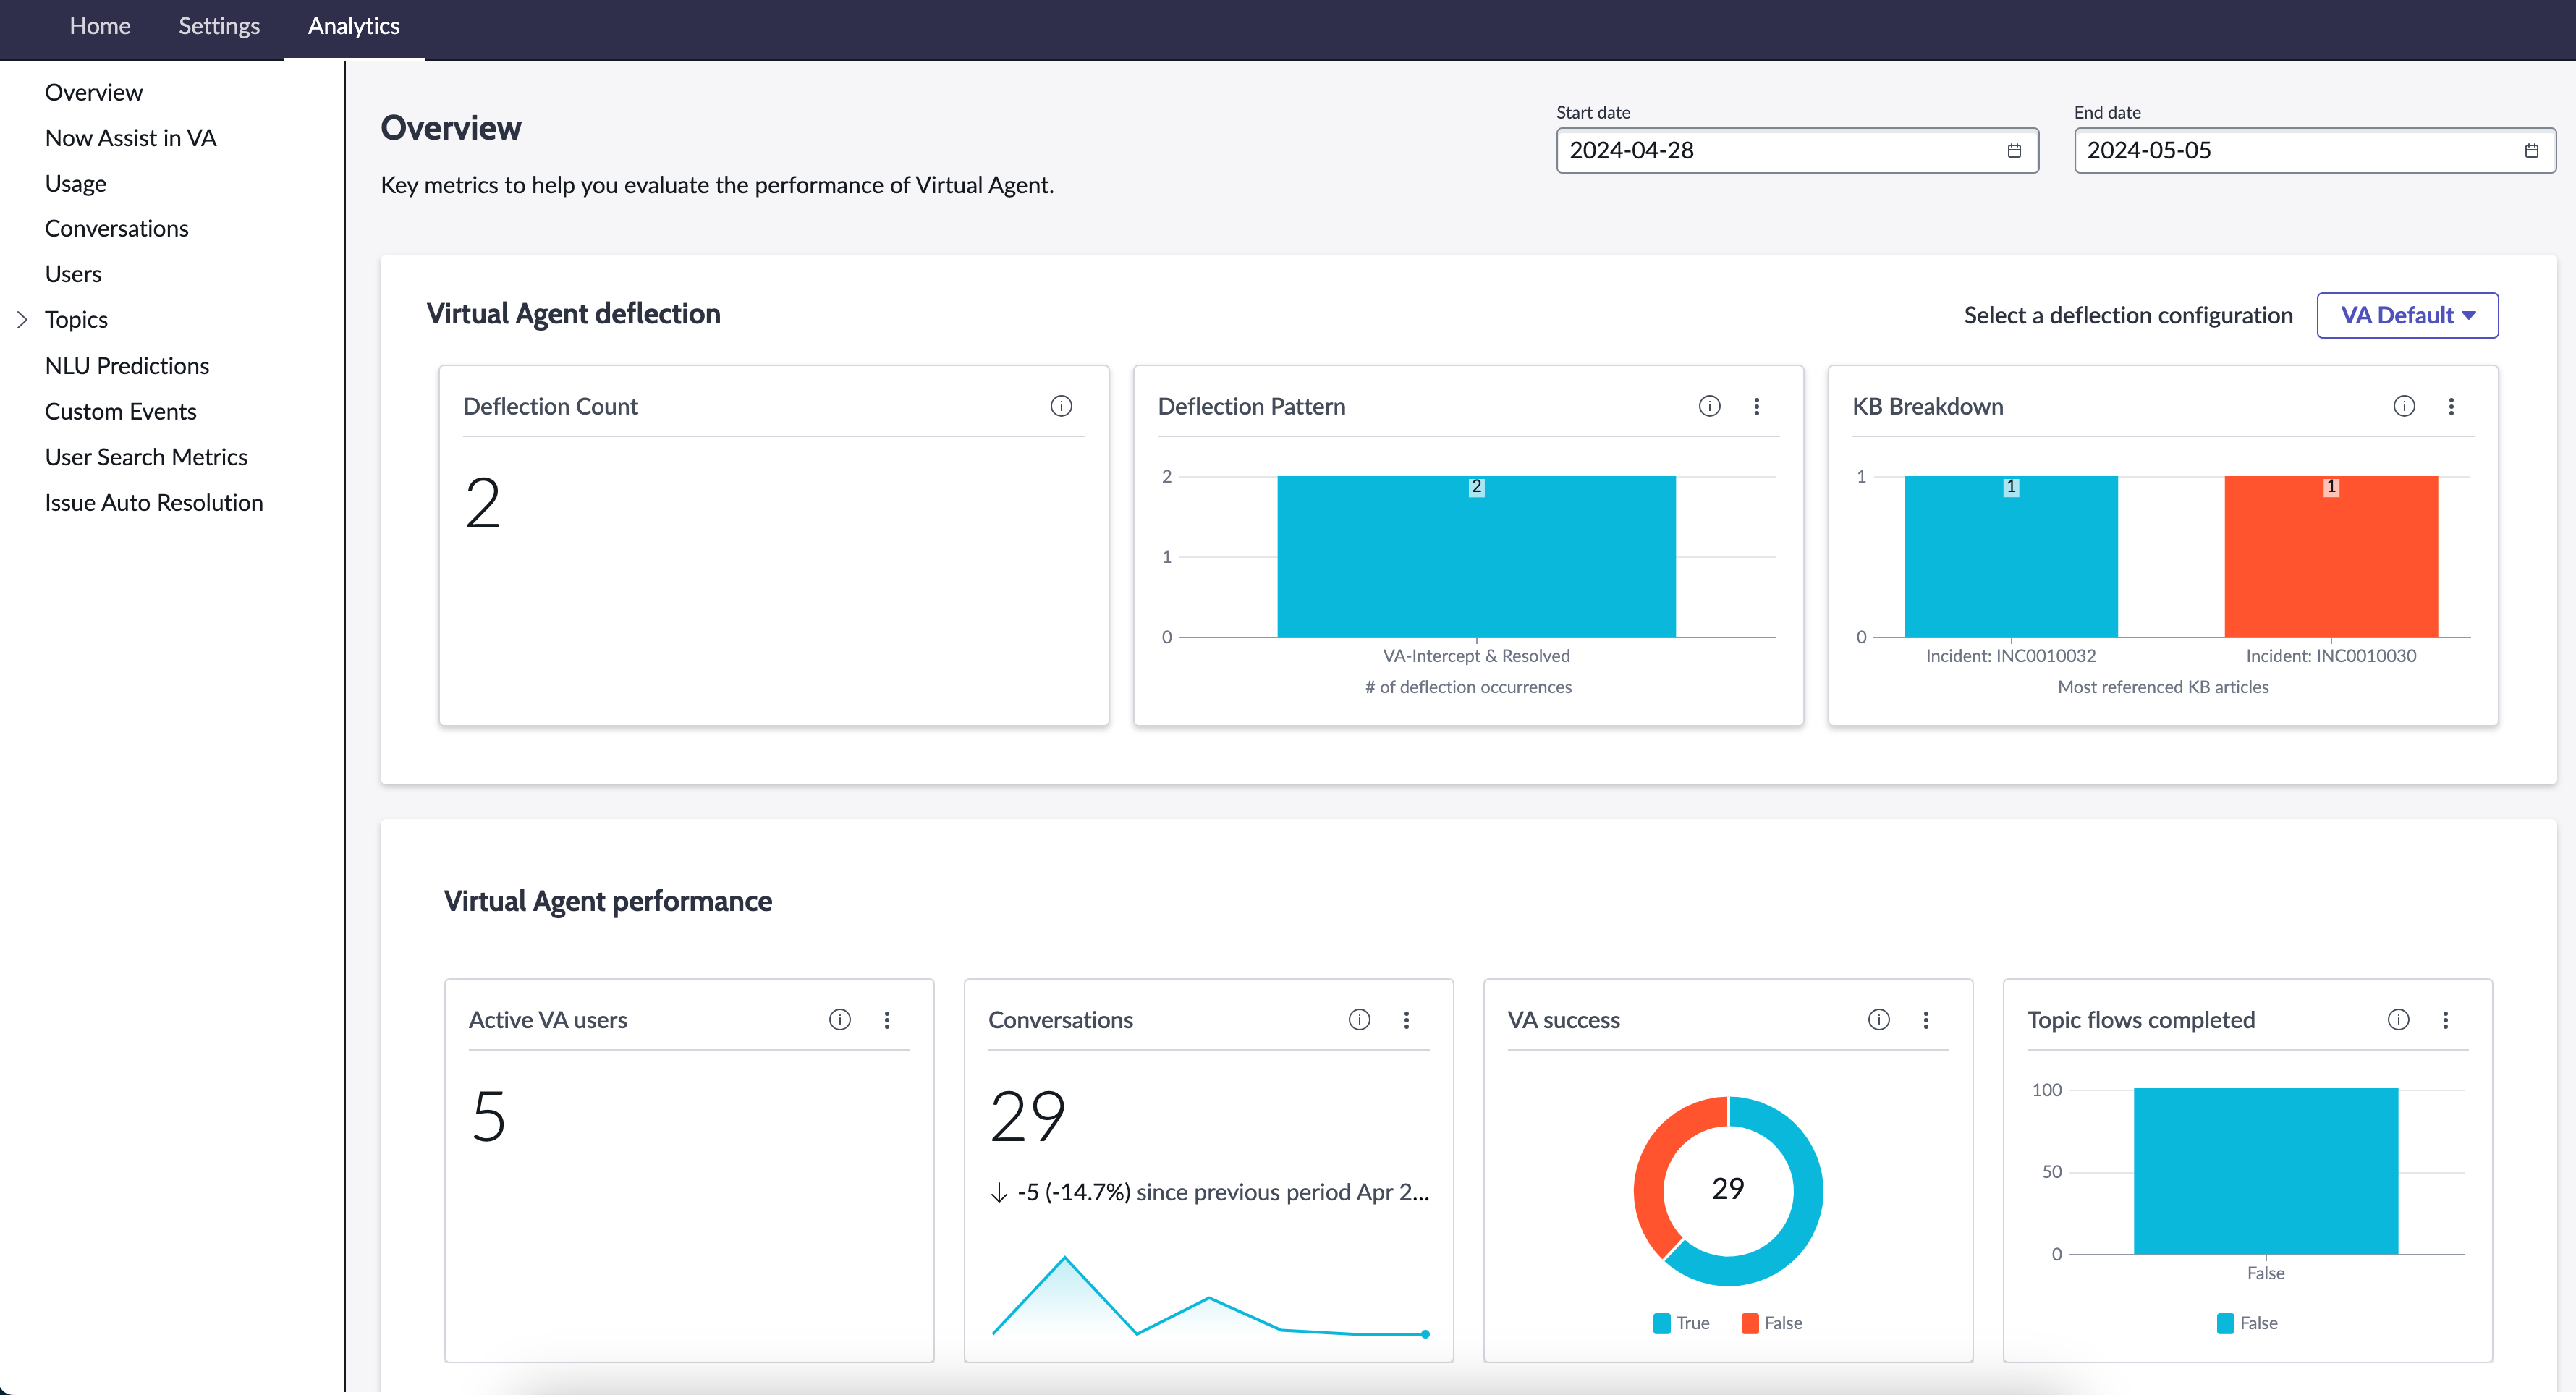Open the Start date calendar picker
The image size is (2576, 1395).
[2014, 151]
